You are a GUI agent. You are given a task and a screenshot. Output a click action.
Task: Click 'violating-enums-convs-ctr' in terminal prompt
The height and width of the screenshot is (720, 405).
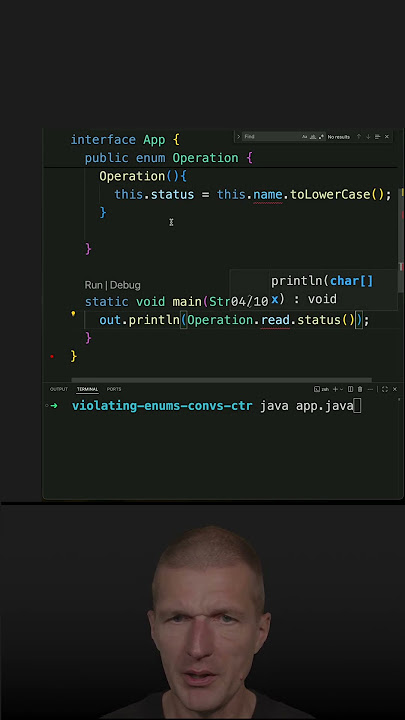[x=162, y=406]
